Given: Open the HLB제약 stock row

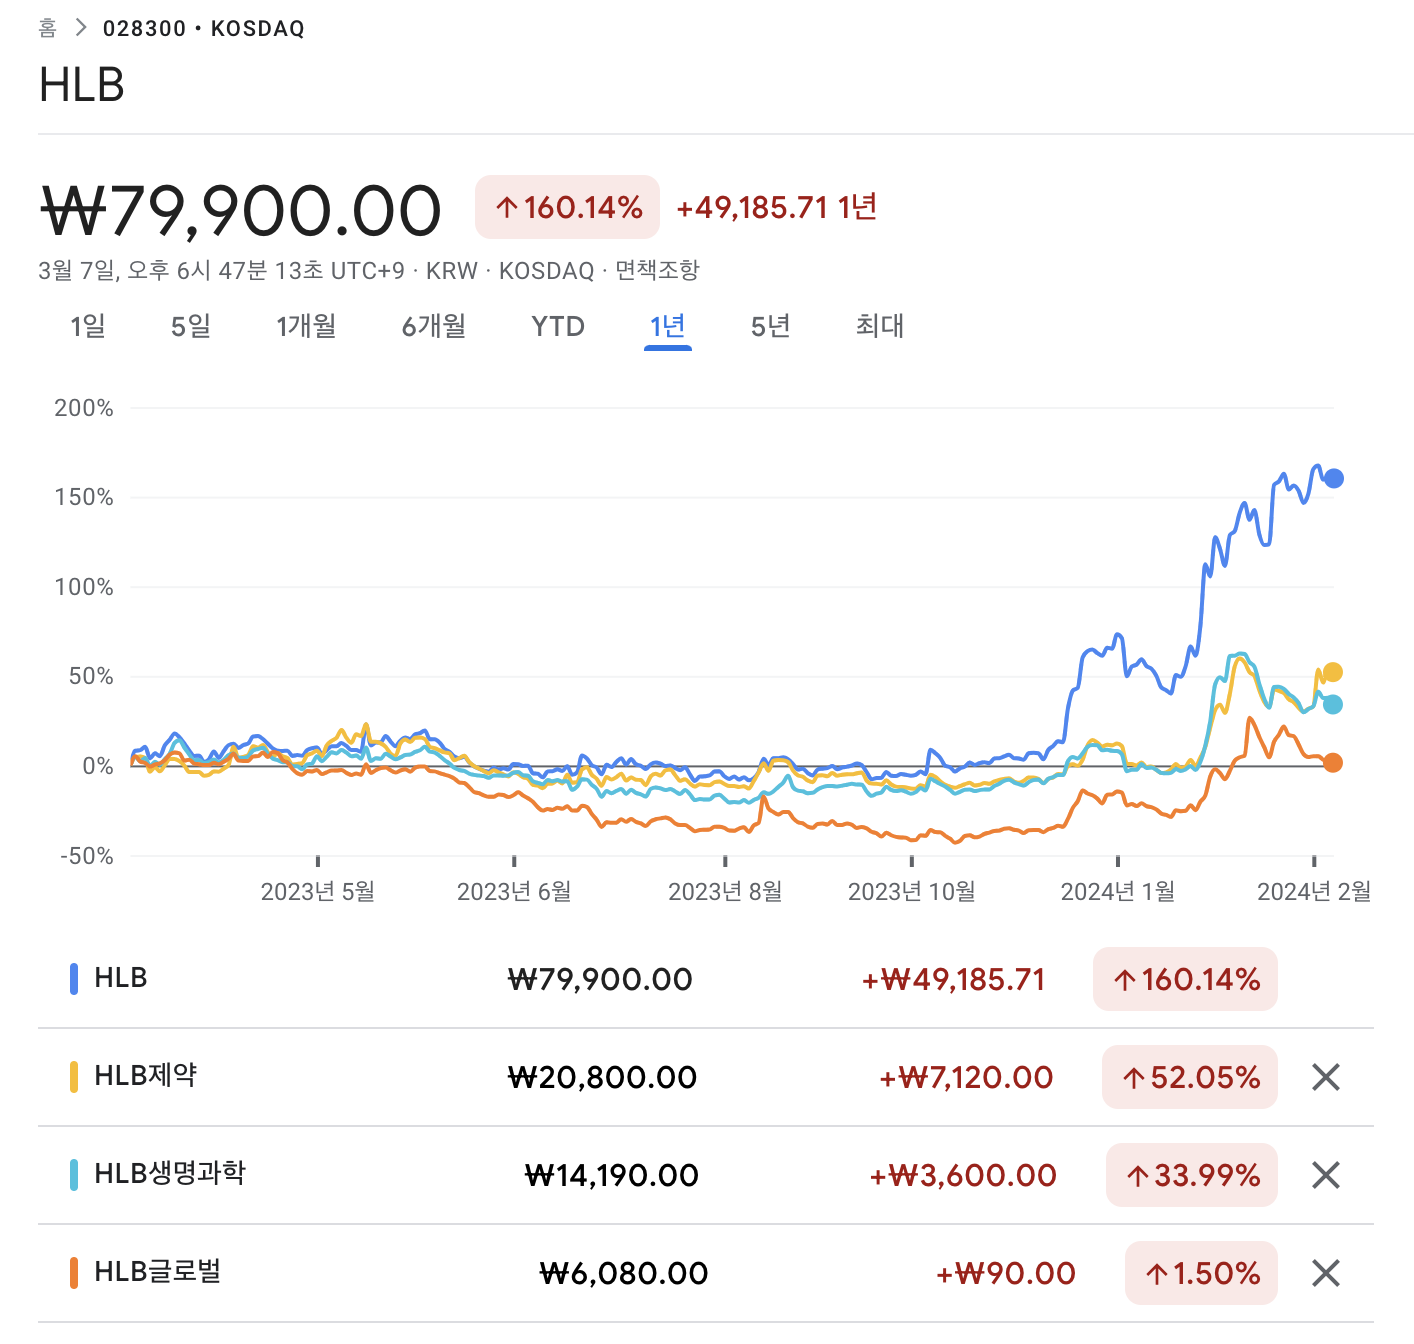Looking at the screenshot, I should pos(705,1077).
